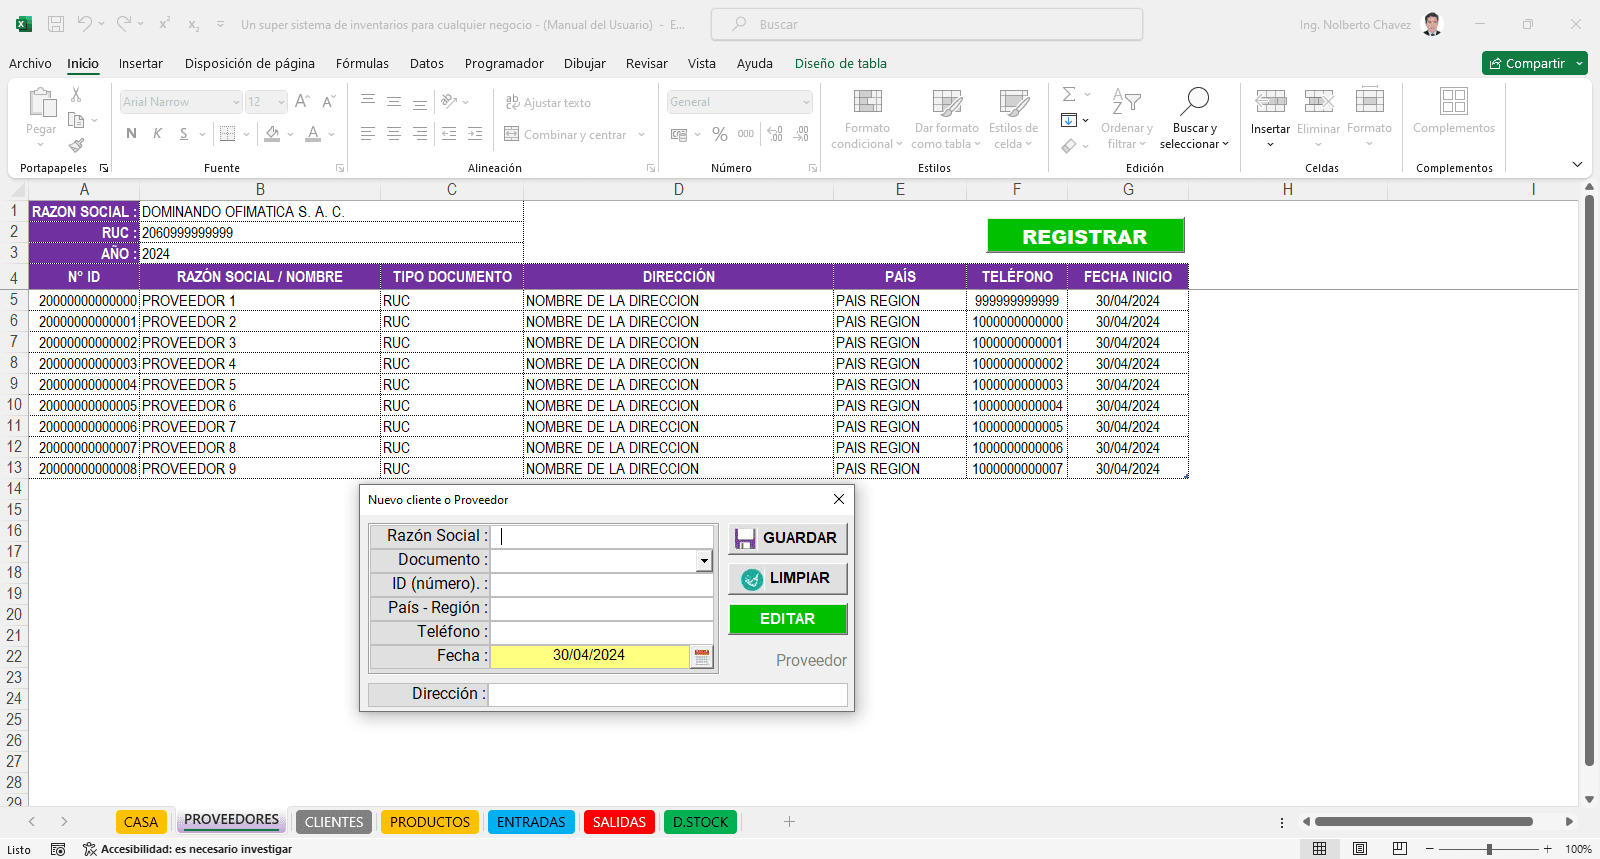Click the Insertar celdas icon
Viewport: 1600px width, 859px height.
(1270, 102)
